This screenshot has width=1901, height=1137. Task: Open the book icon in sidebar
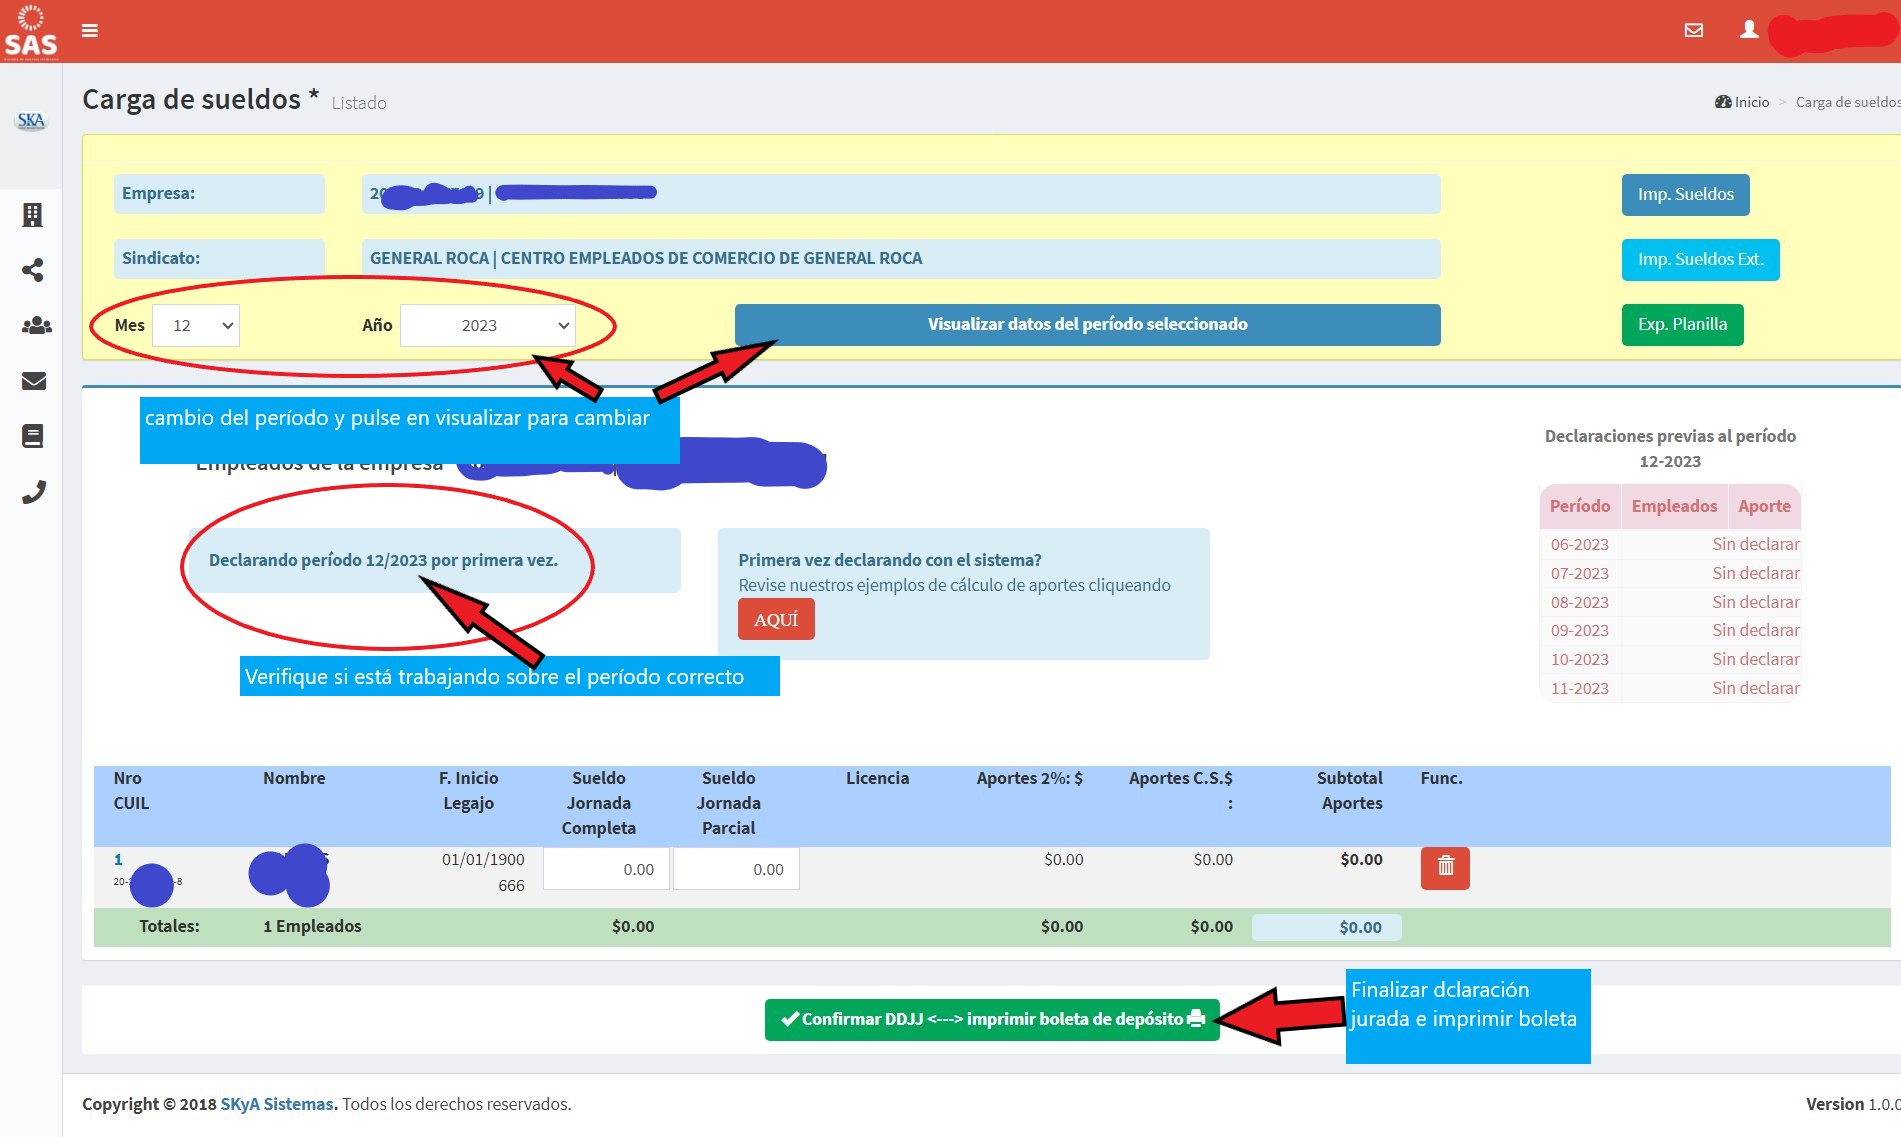33,436
